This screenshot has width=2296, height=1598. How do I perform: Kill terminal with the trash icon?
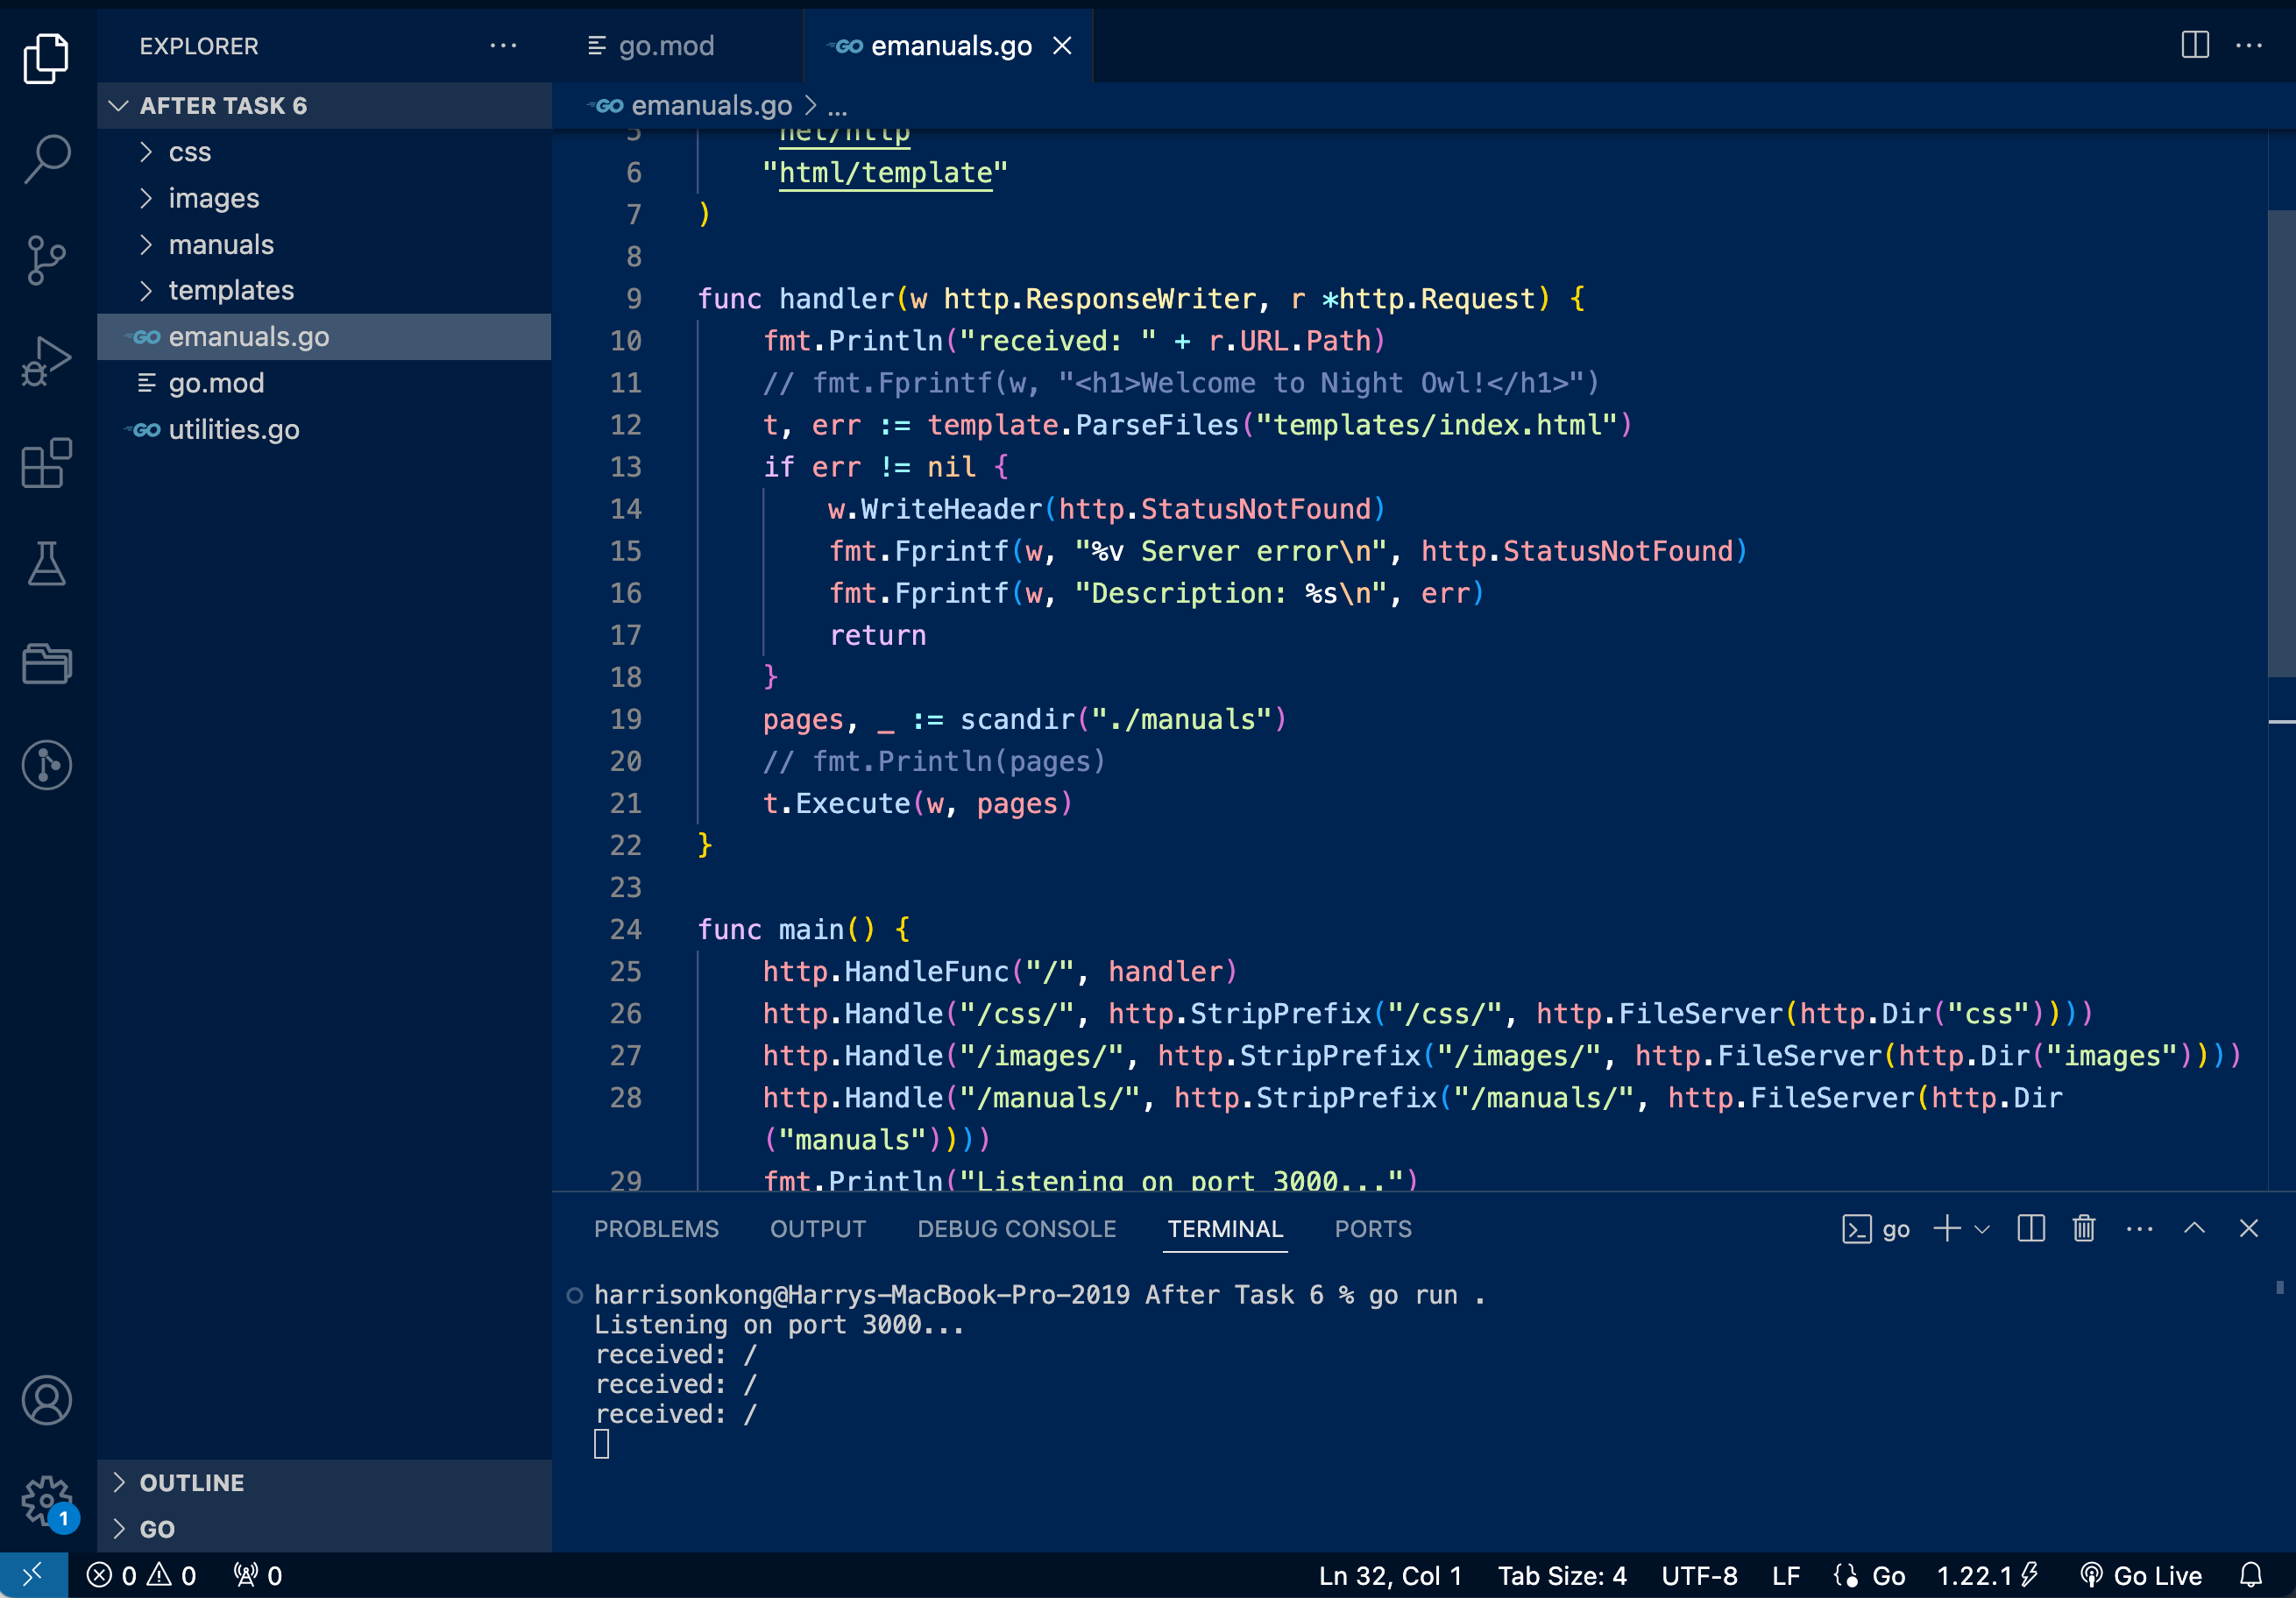2084,1228
